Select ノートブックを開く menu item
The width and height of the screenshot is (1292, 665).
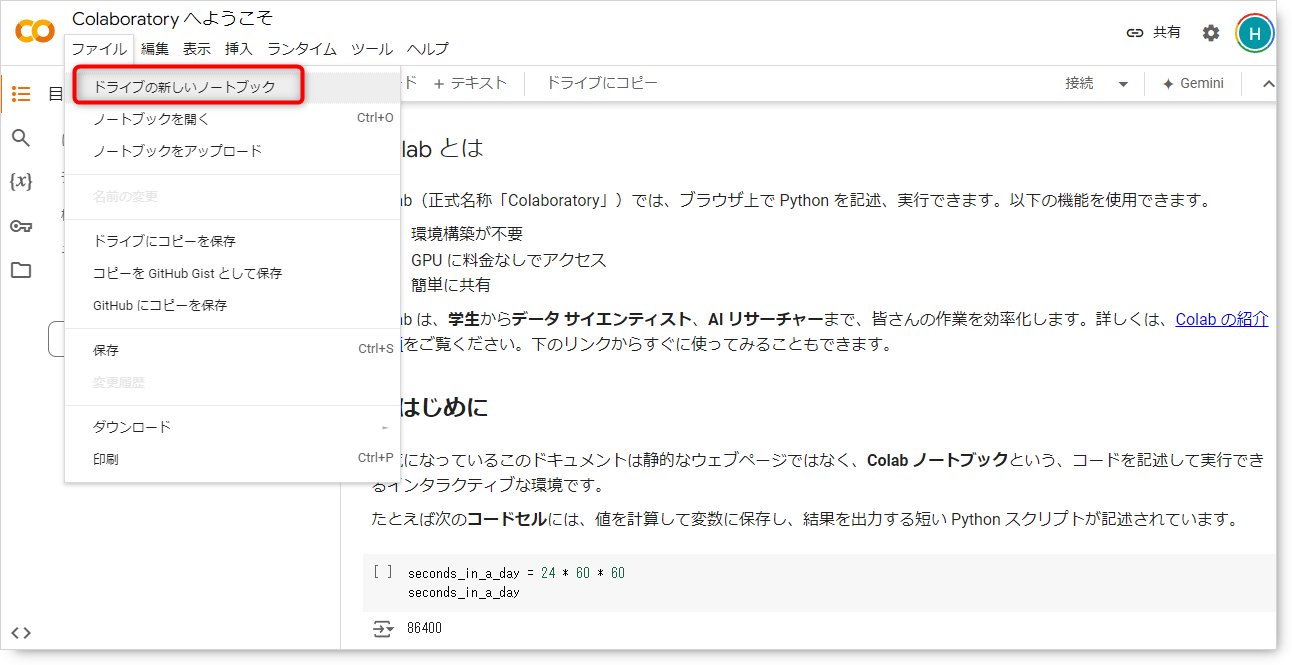(232, 119)
